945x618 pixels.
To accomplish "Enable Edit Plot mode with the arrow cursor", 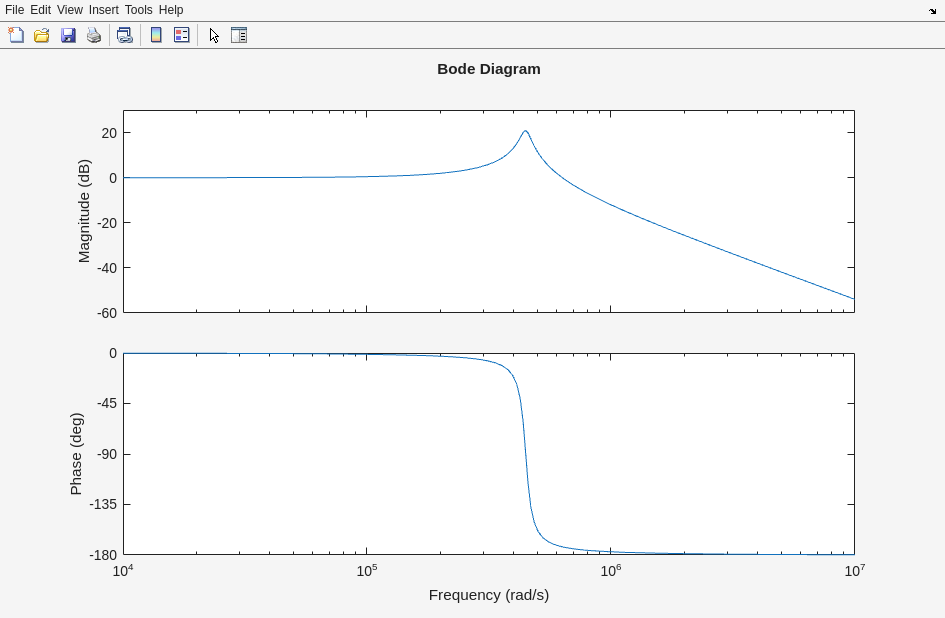I will pyautogui.click(x=214, y=35).
